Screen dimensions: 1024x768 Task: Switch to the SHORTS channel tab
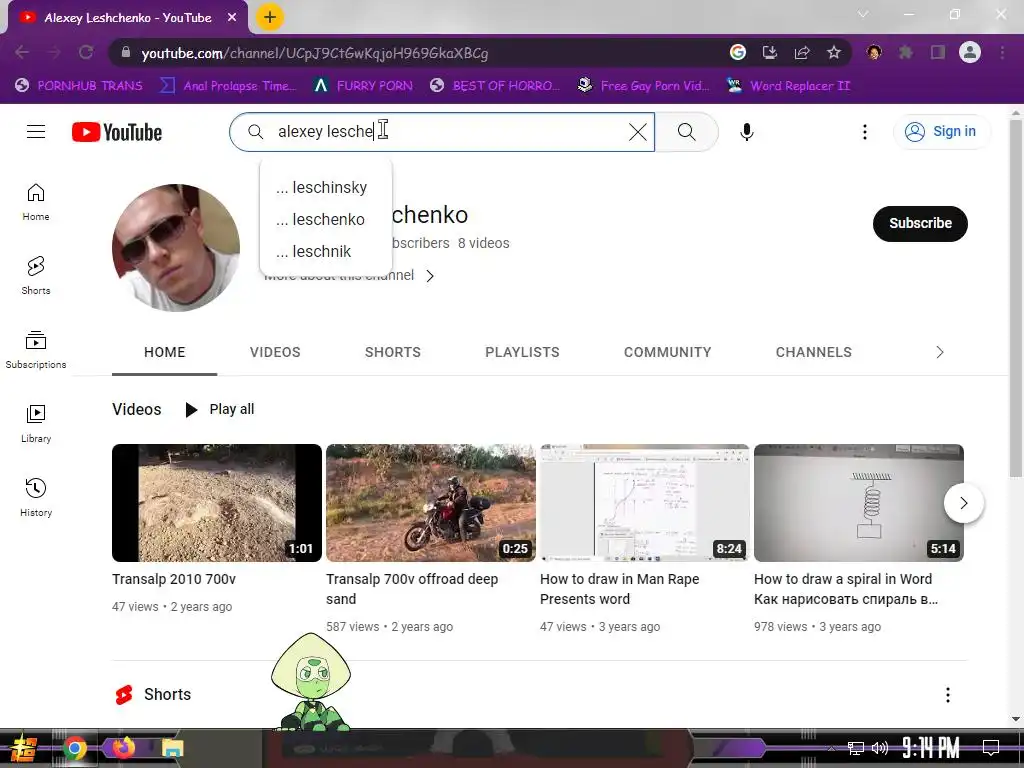pos(392,353)
